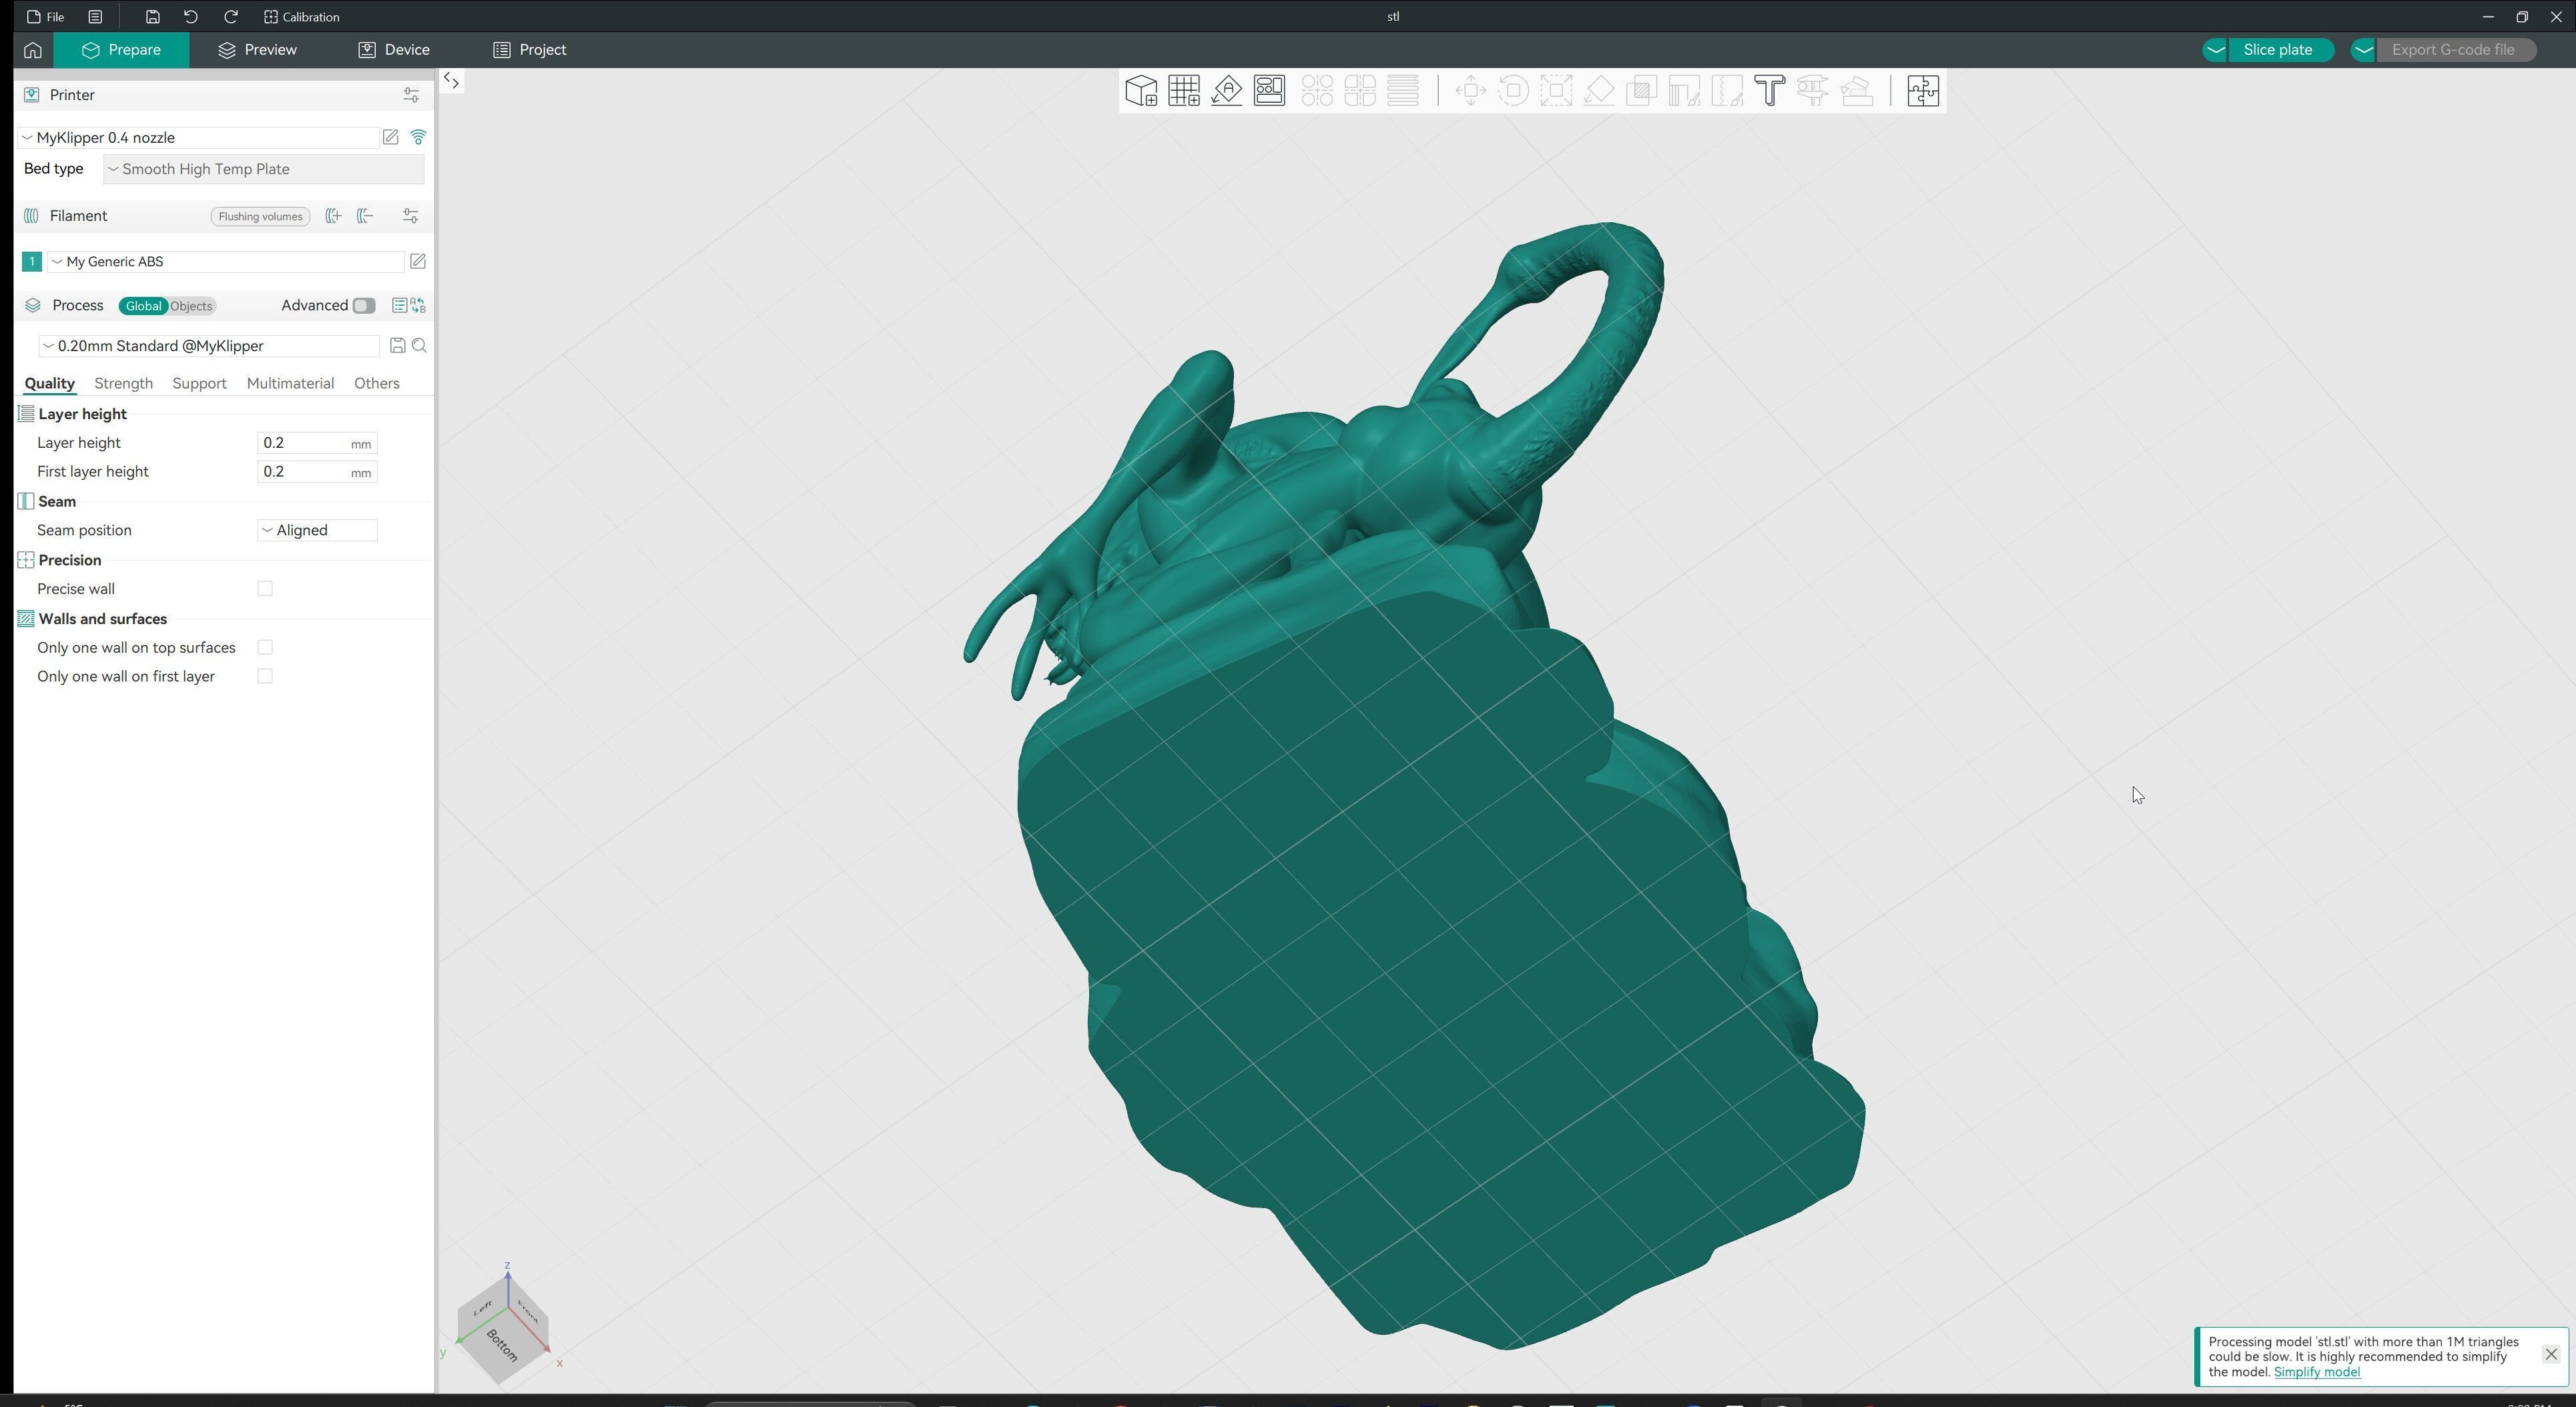
Task: Click the home icon
Action: [x=33, y=50]
